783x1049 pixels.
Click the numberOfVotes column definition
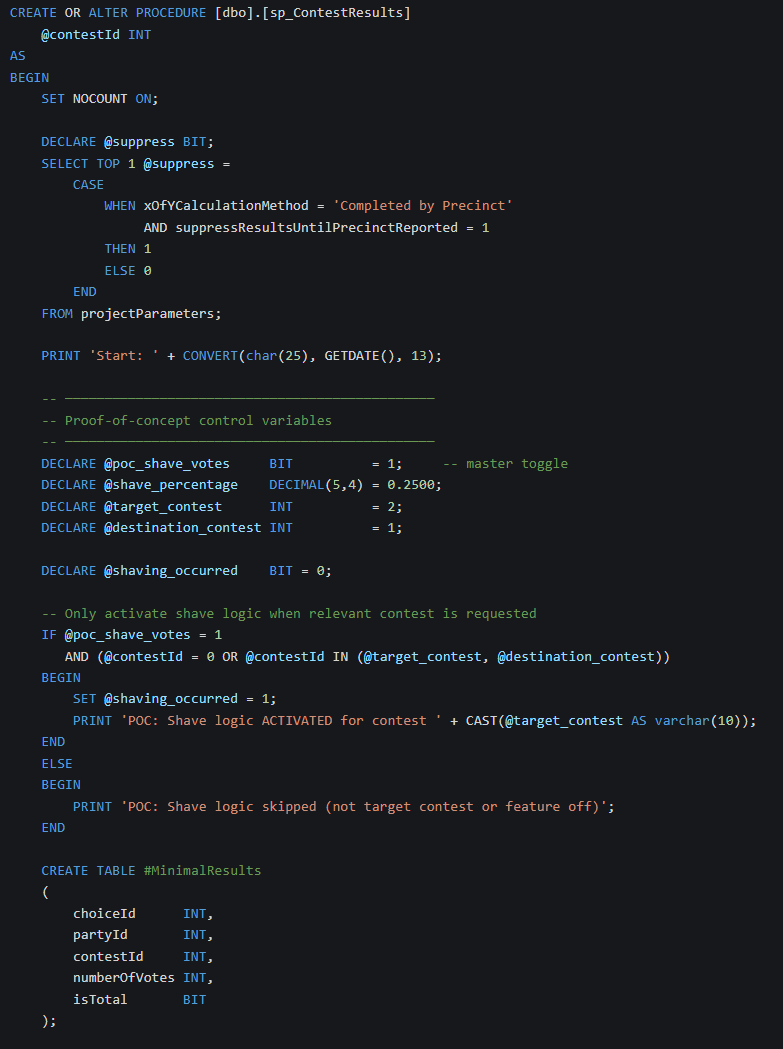click(123, 977)
